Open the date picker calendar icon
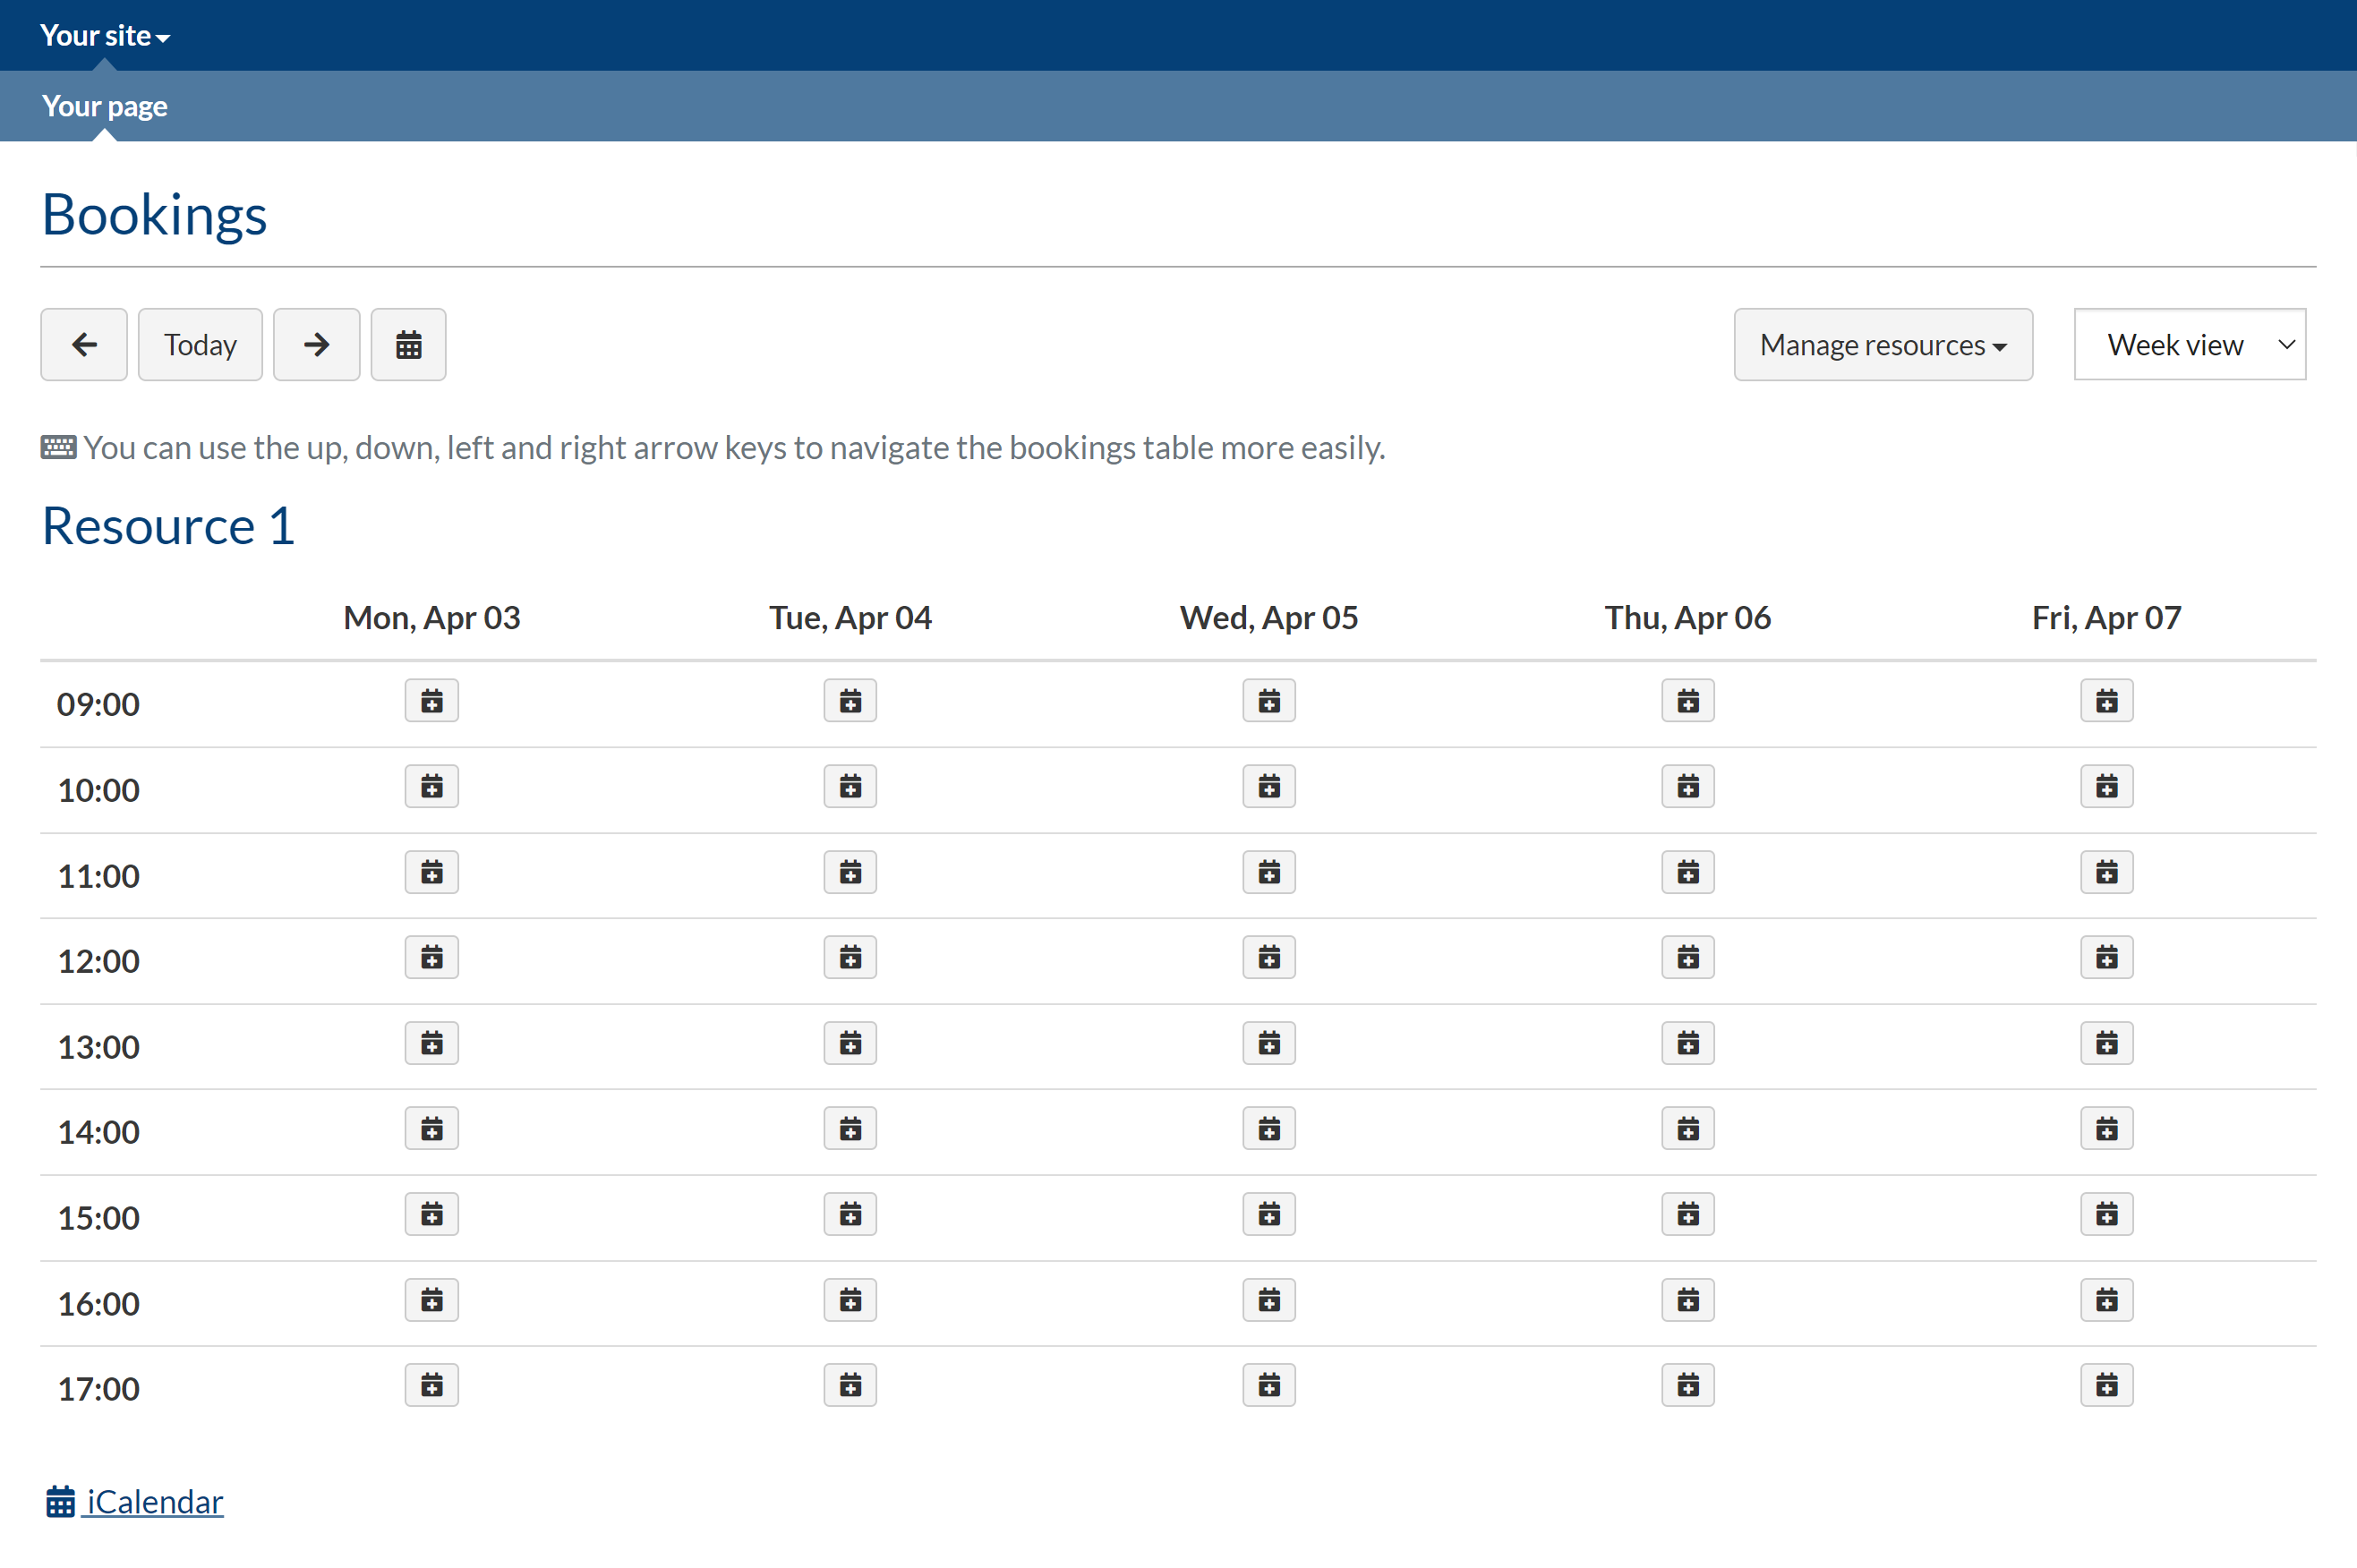Image resolution: width=2357 pixels, height=1568 pixels. (408, 345)
